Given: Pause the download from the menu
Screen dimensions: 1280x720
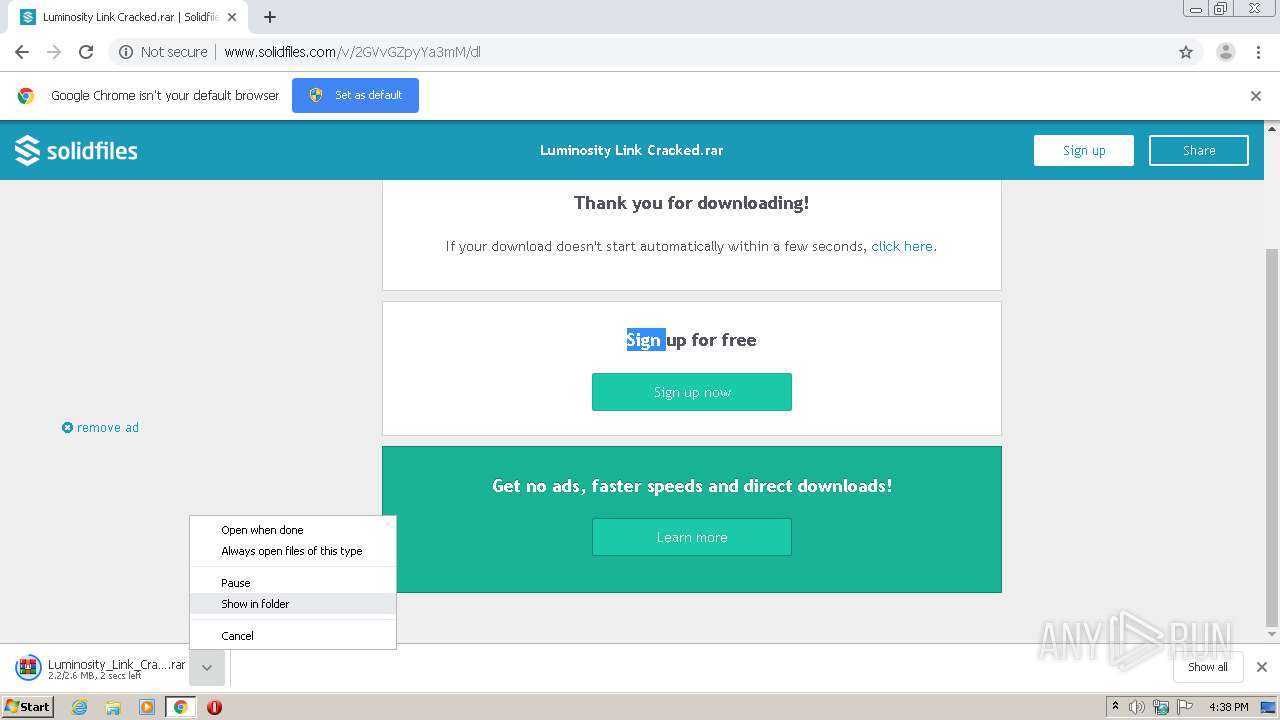Looking at the screenshot, I should pyautogui.click(x=293, y=583).
